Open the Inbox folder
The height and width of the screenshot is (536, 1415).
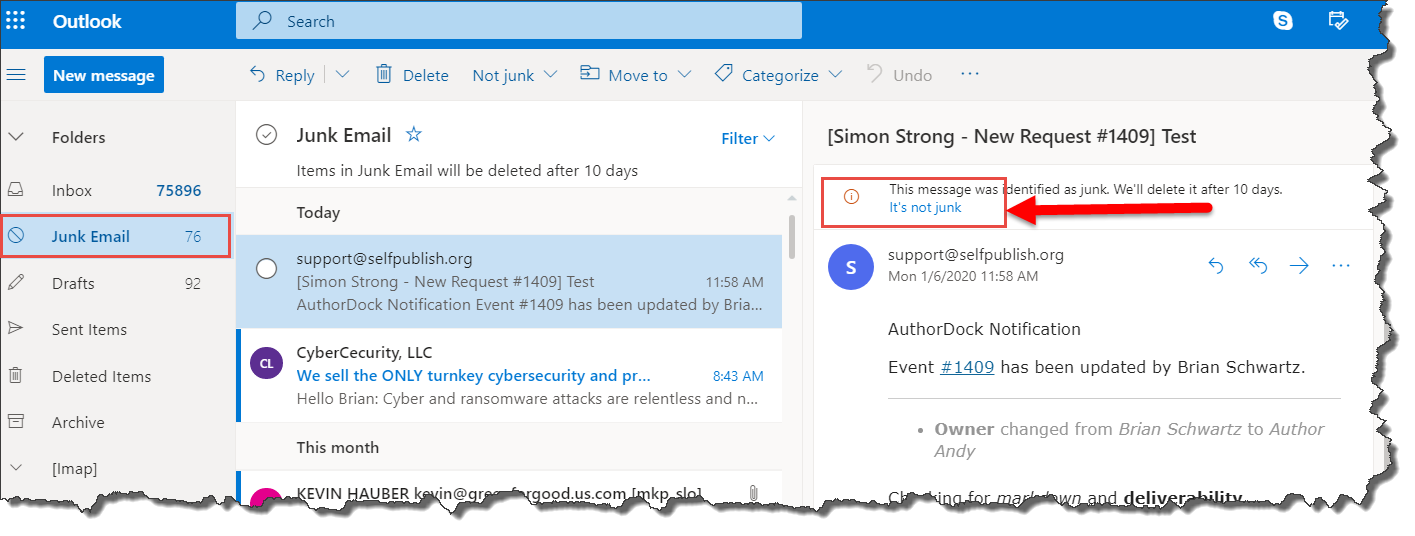tap(116, 190)
